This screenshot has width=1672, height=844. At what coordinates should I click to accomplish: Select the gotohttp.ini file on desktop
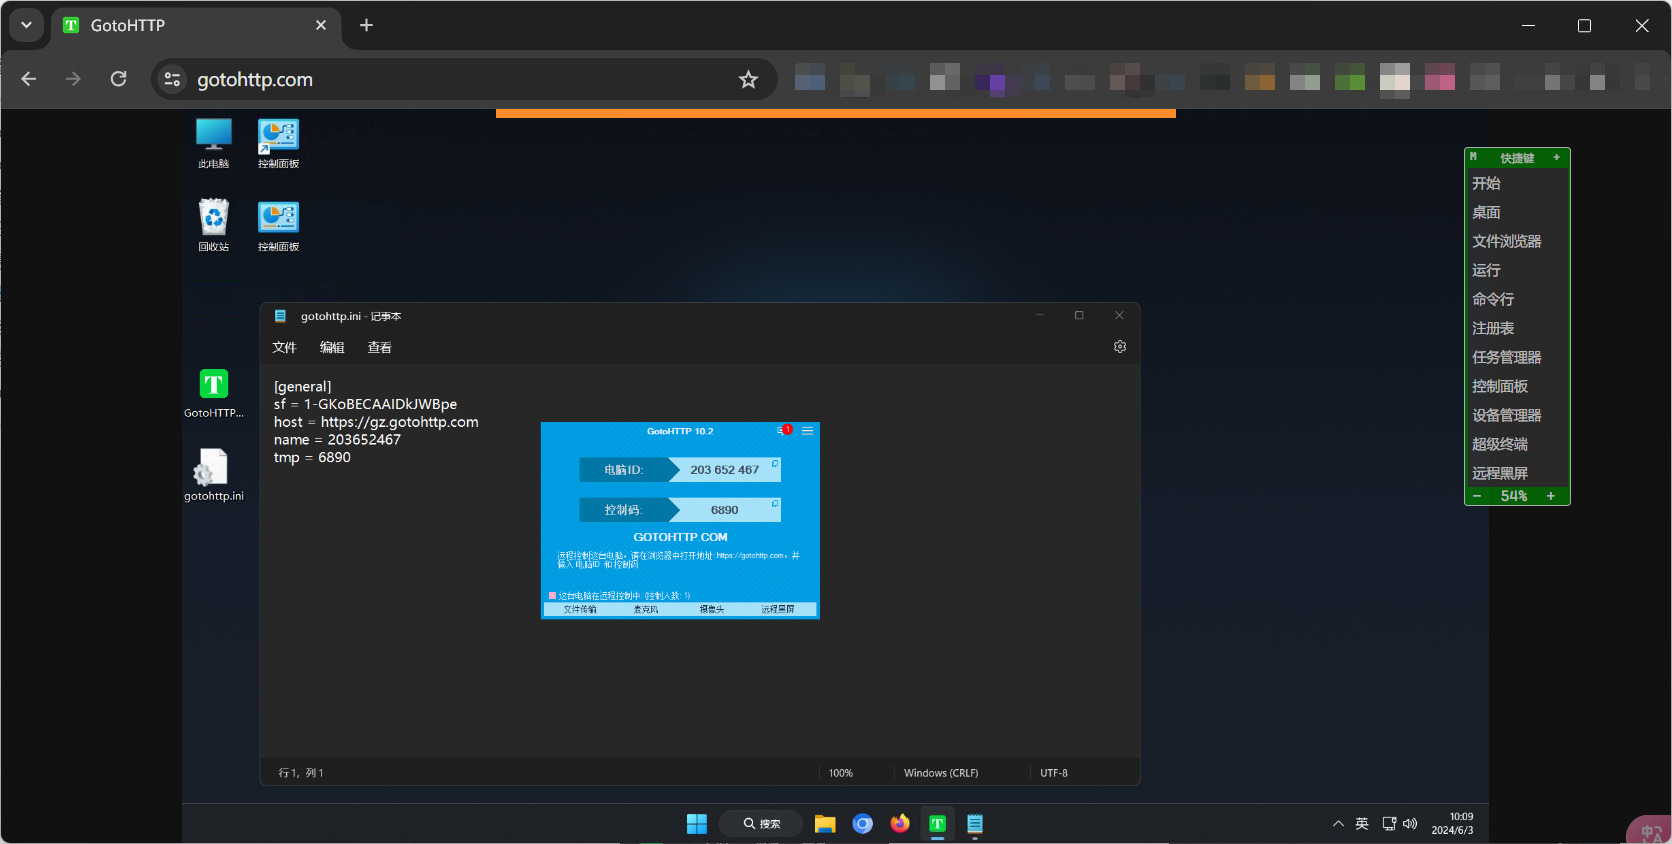[x=213, y=475]
